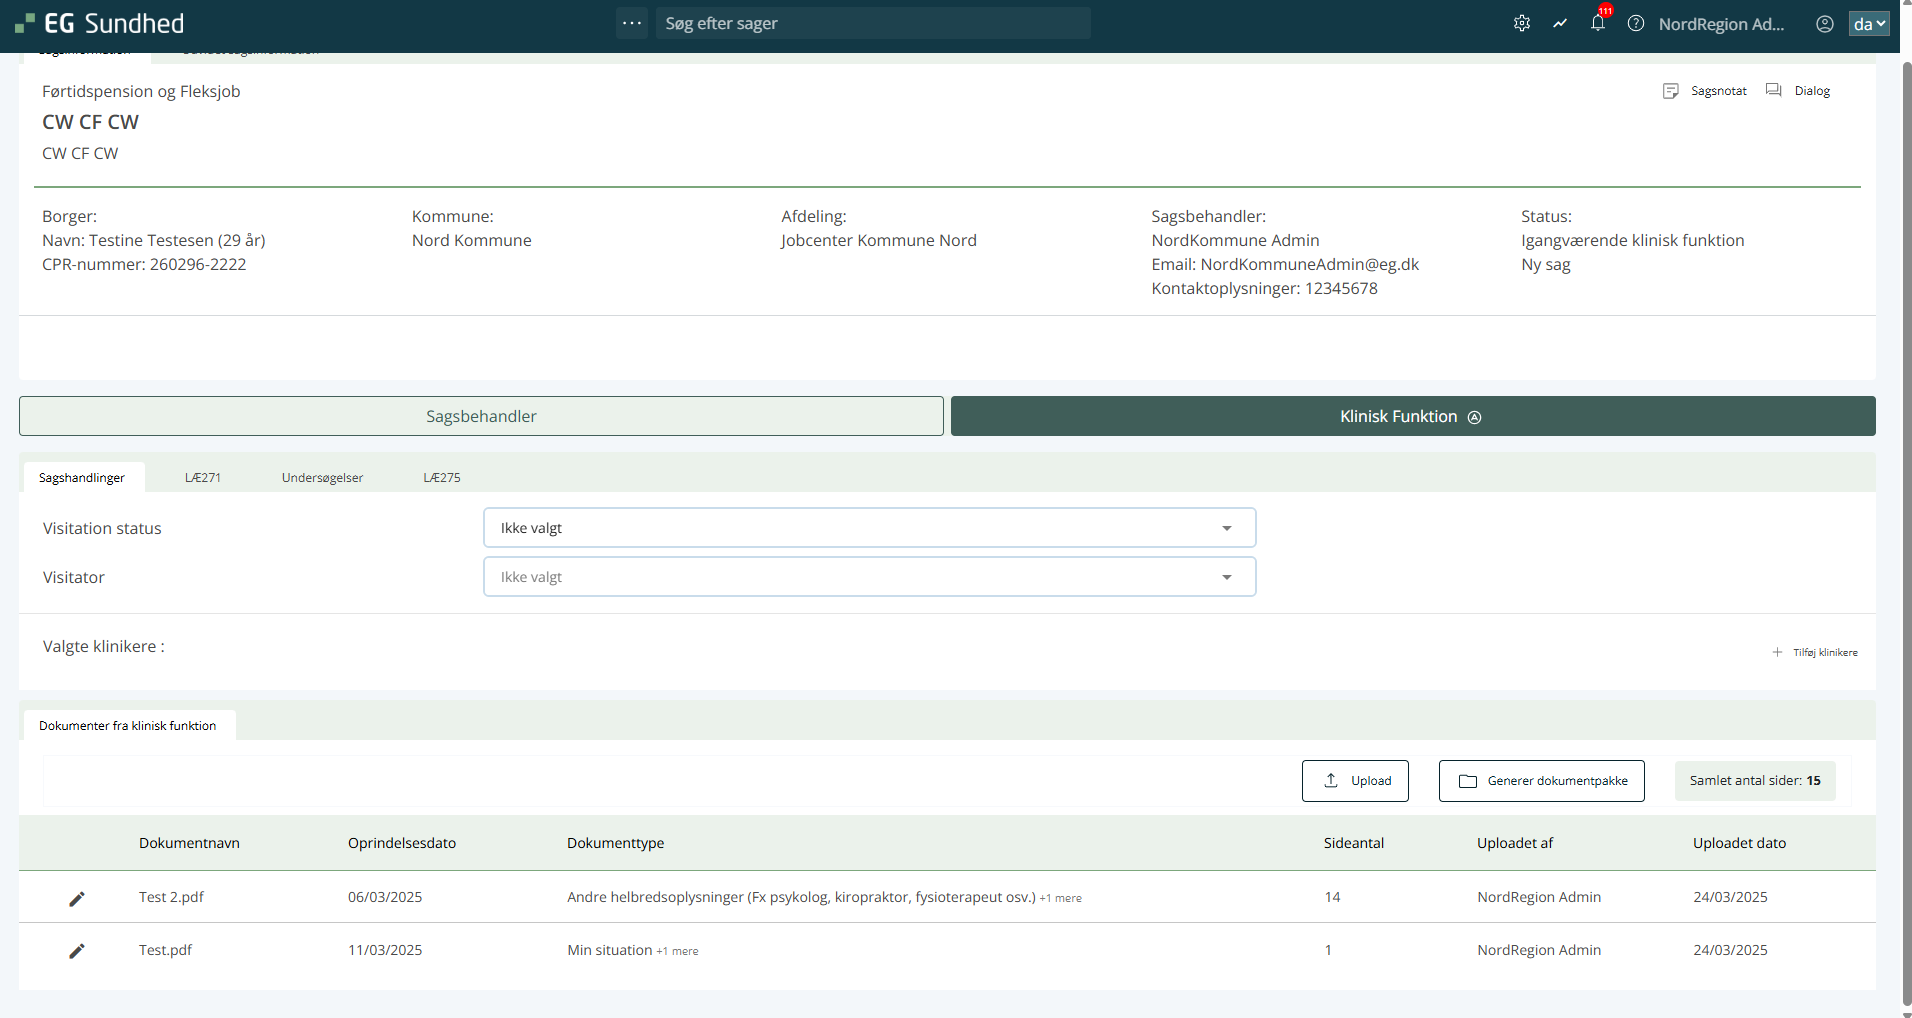Viewport: 1912px width, 1018px height.
Task: Click the three-dots menu beside search
Action: pos(632,23)
